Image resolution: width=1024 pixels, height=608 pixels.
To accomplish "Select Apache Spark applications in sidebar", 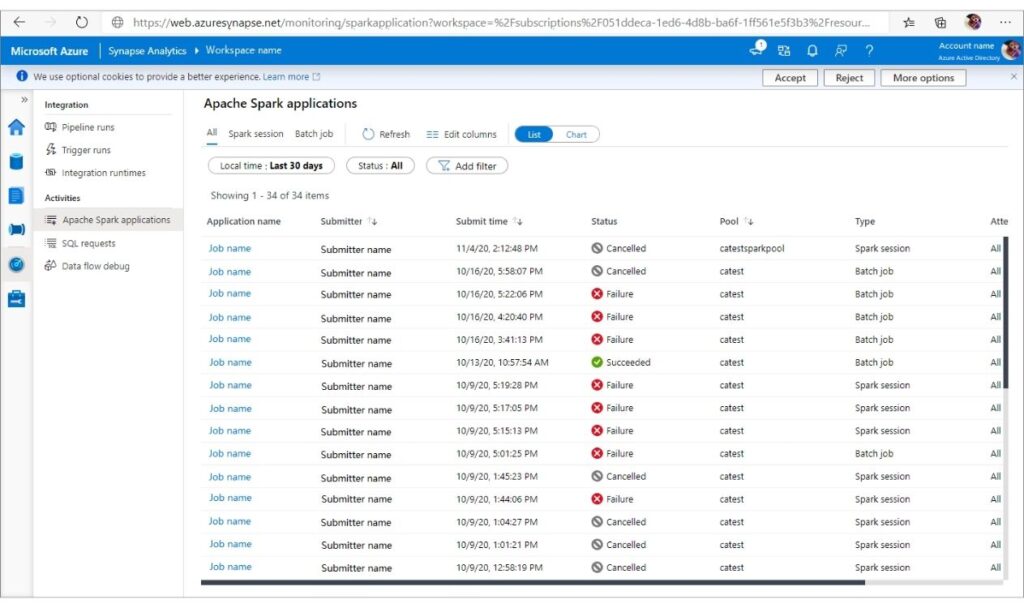I will [108, 220].
